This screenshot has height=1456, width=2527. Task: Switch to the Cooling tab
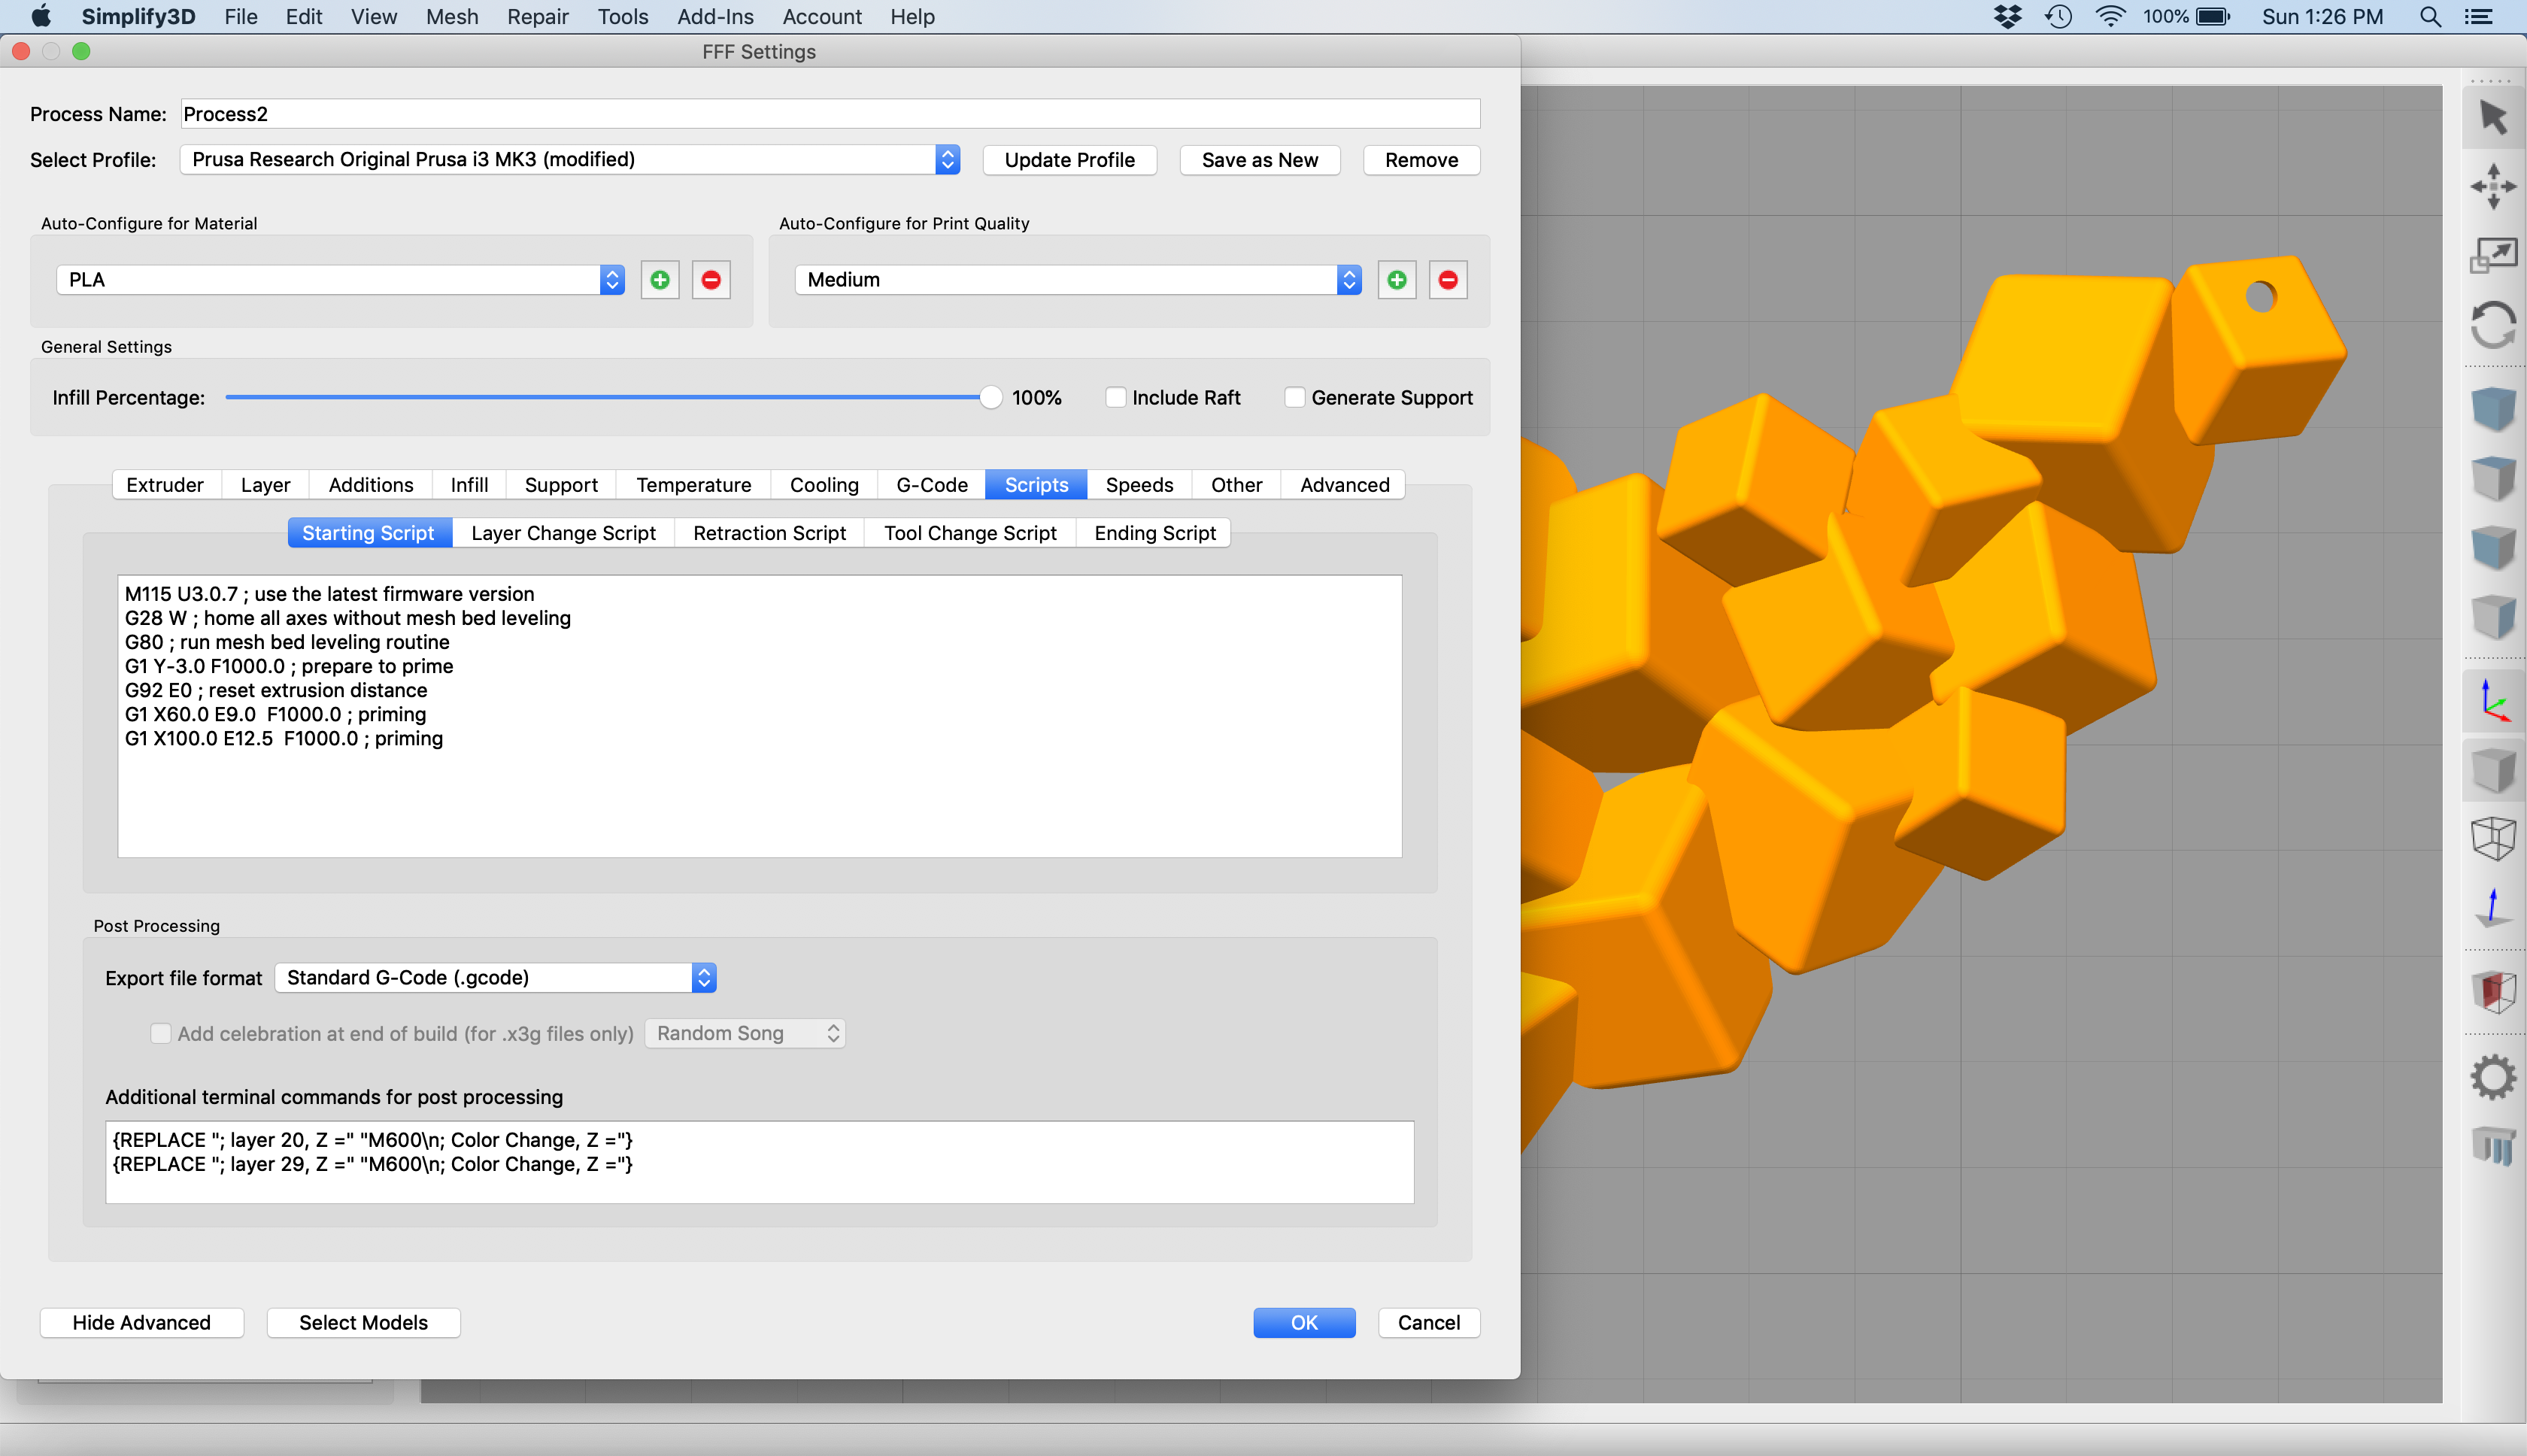[x=824, y=485]
